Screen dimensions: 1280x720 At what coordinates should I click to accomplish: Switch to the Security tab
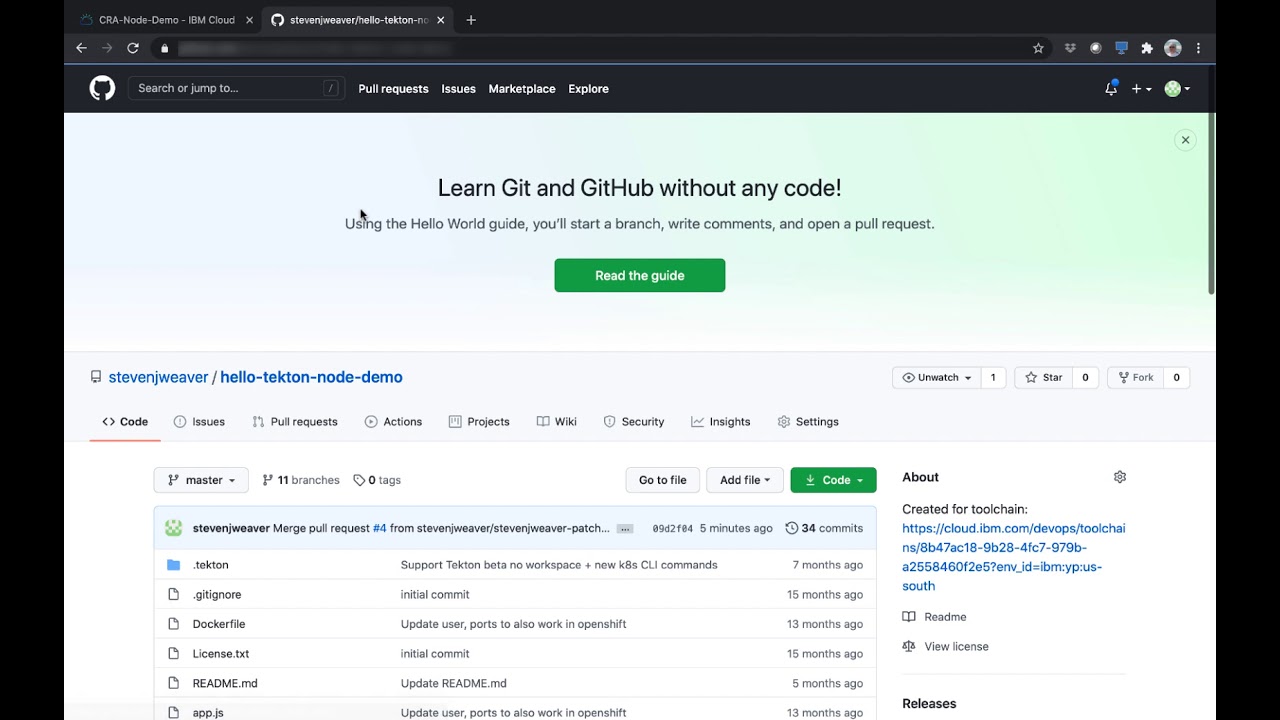point(634,421)
